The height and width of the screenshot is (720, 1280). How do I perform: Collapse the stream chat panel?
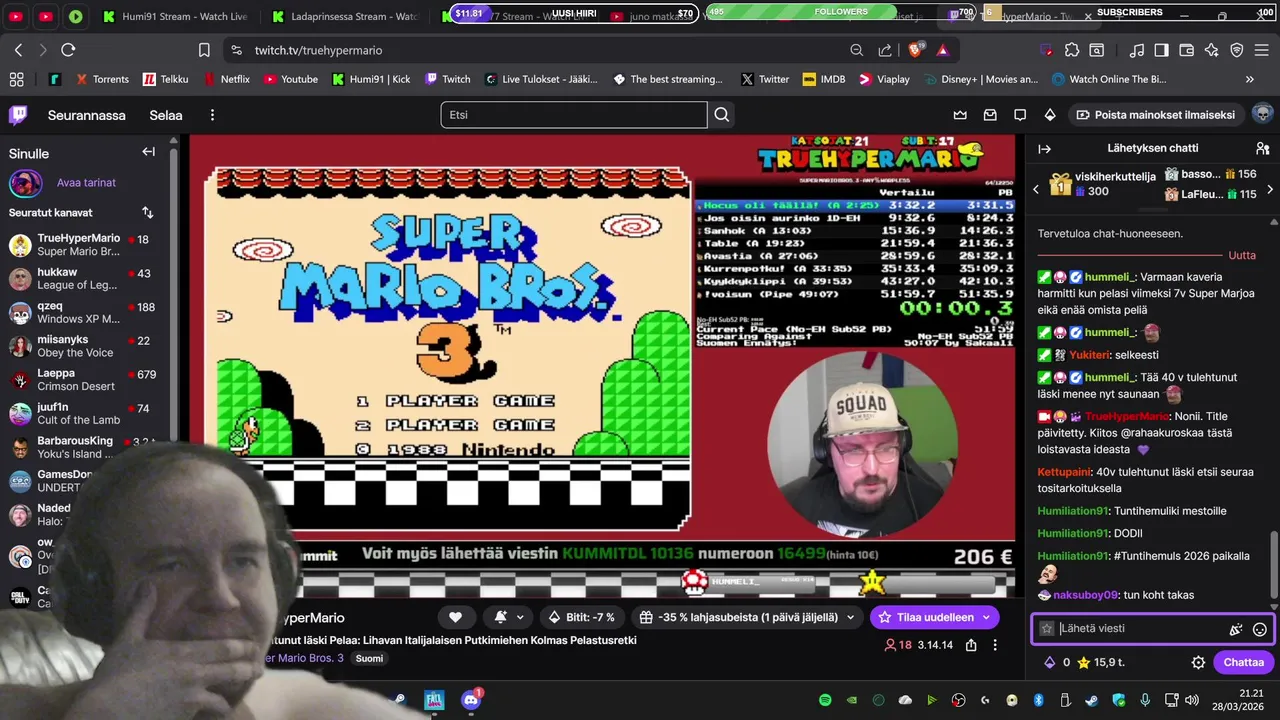tap(1045, 148)
